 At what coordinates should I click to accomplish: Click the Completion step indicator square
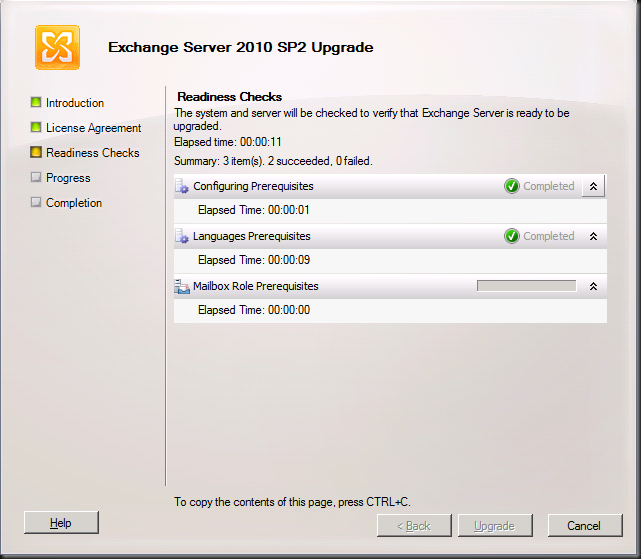[36, 202]
